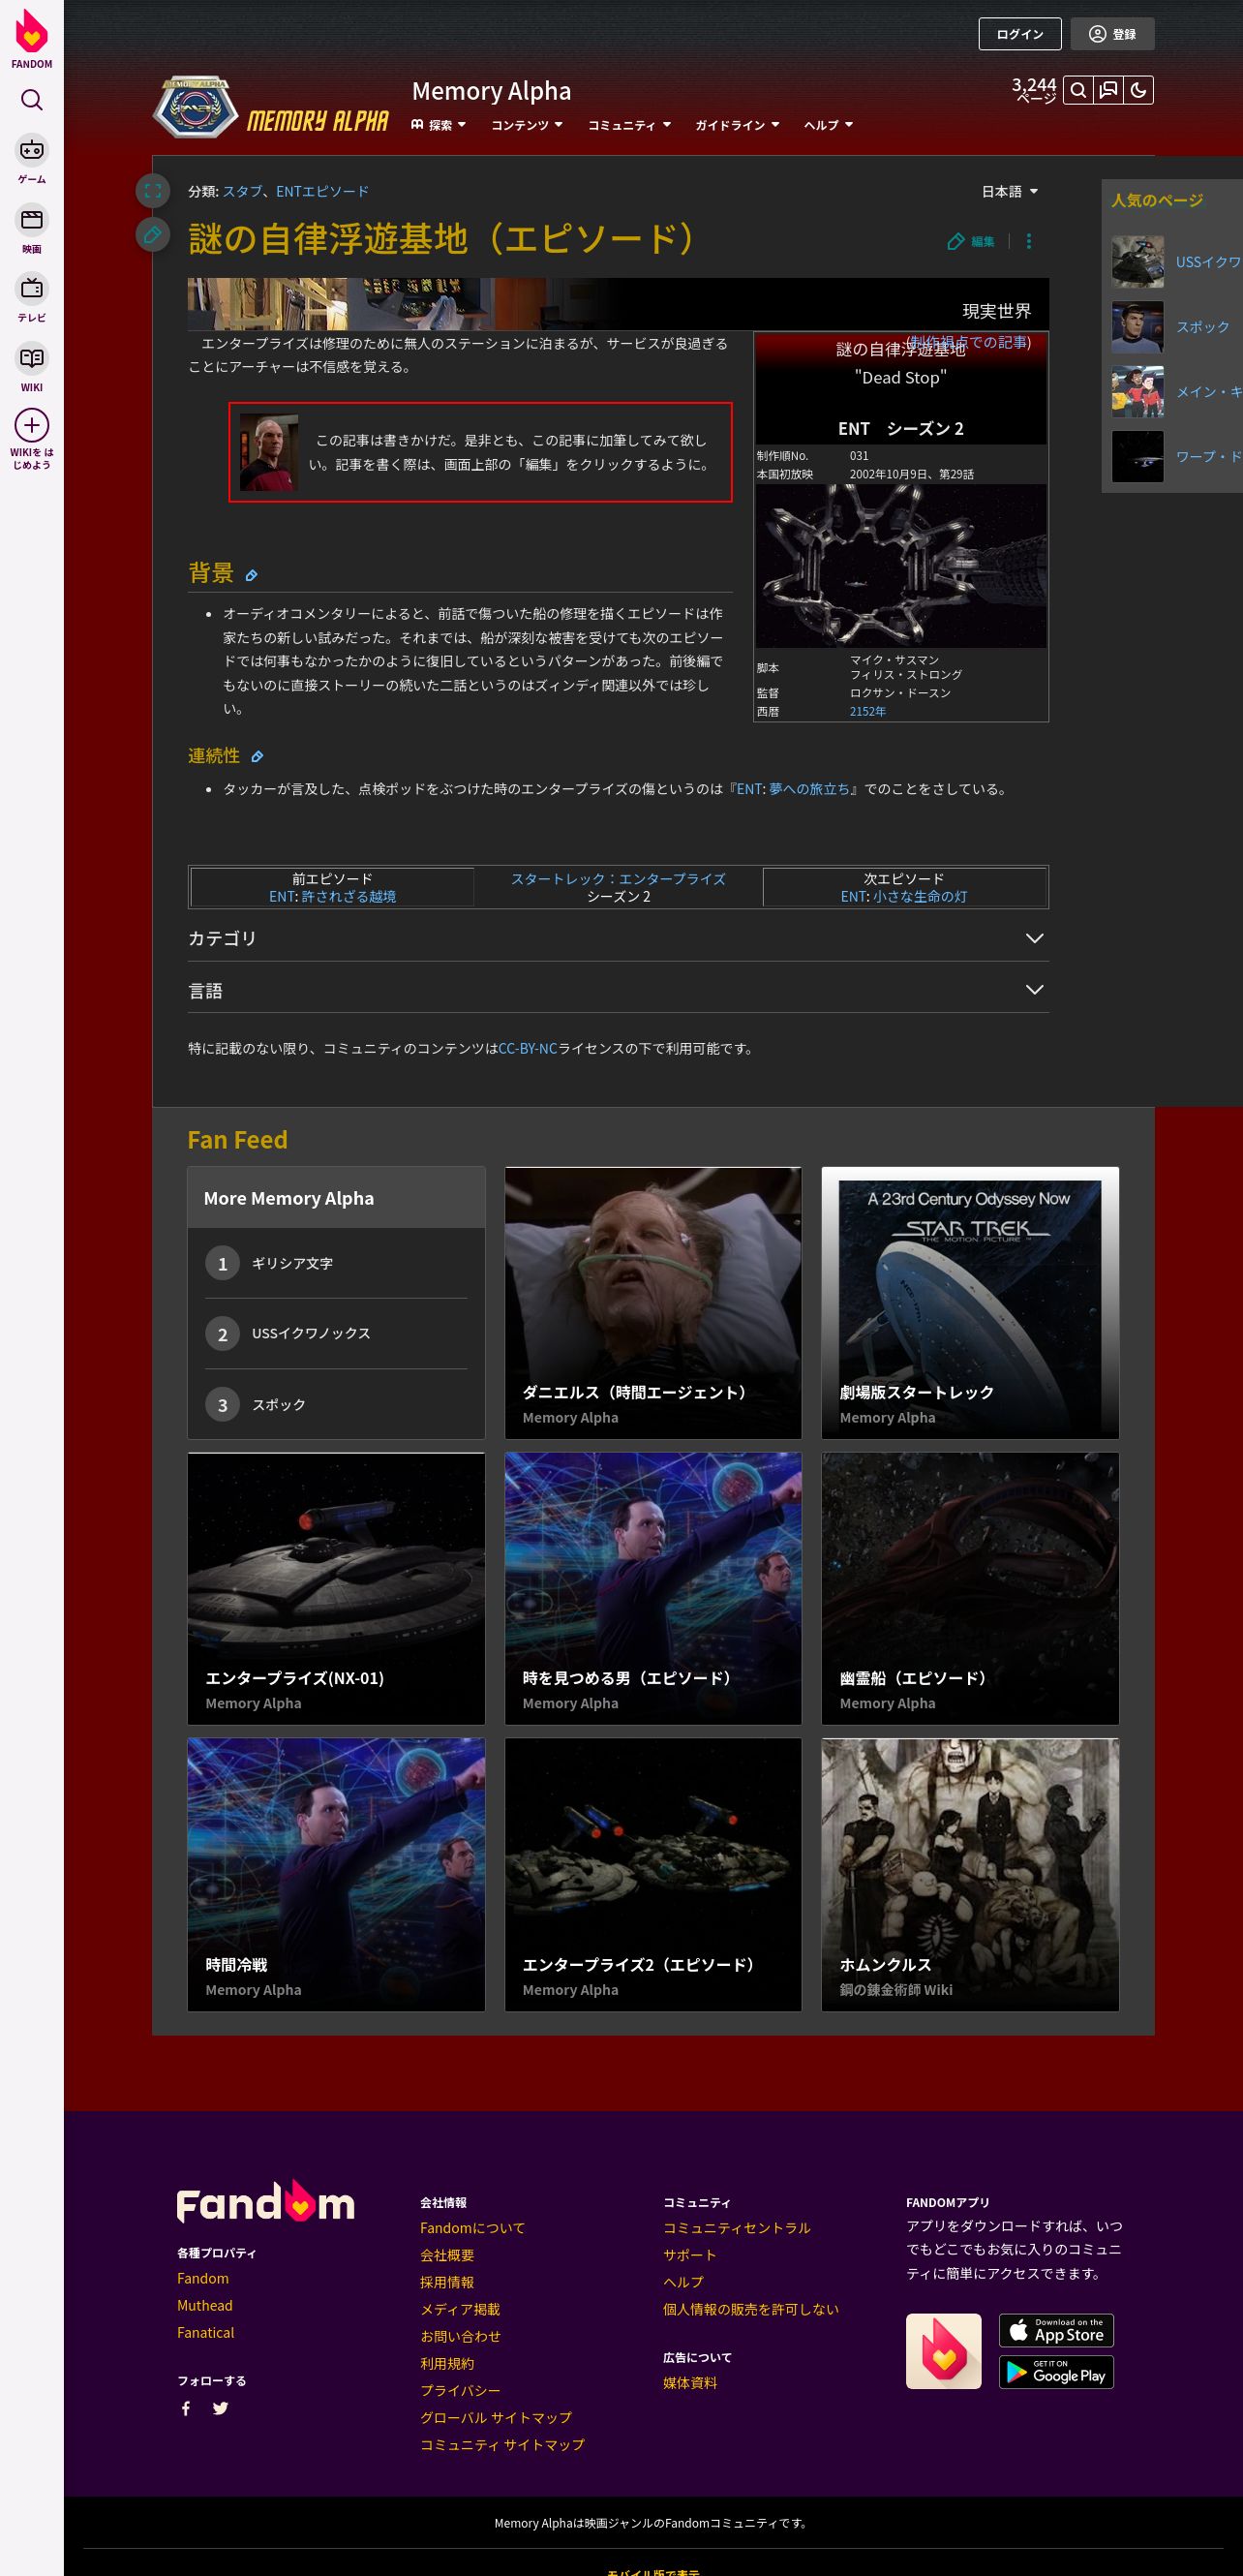Click the round floating pencil edit icon
This screenshot has width=1243, height=2576.
click(x=153, y=235)
